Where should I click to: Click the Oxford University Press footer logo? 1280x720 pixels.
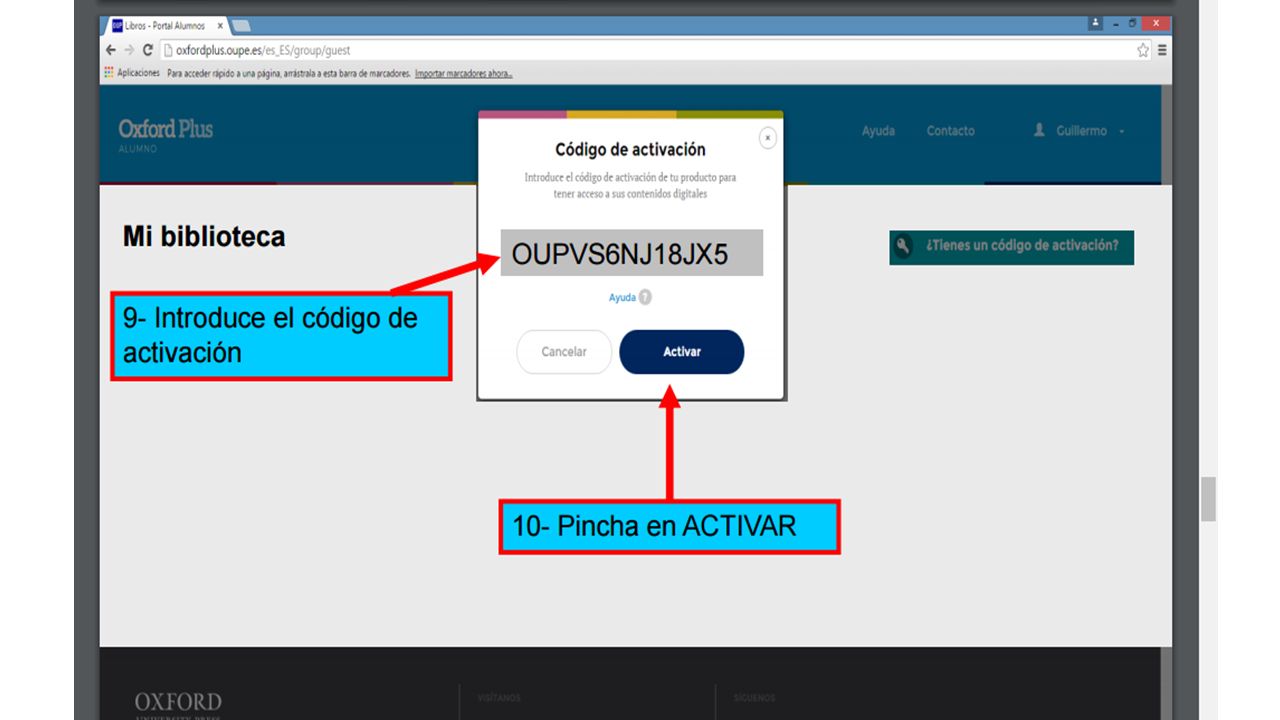(178, 704)
